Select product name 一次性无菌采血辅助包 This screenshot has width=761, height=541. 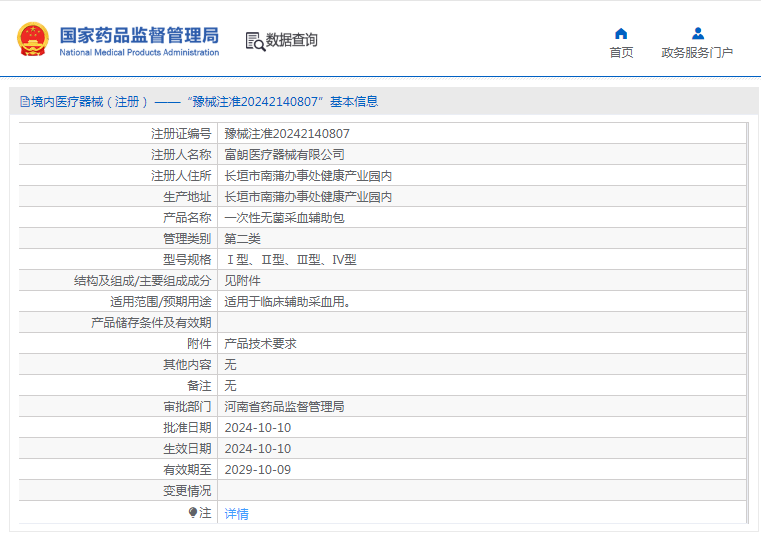click(x=284, y=217)
